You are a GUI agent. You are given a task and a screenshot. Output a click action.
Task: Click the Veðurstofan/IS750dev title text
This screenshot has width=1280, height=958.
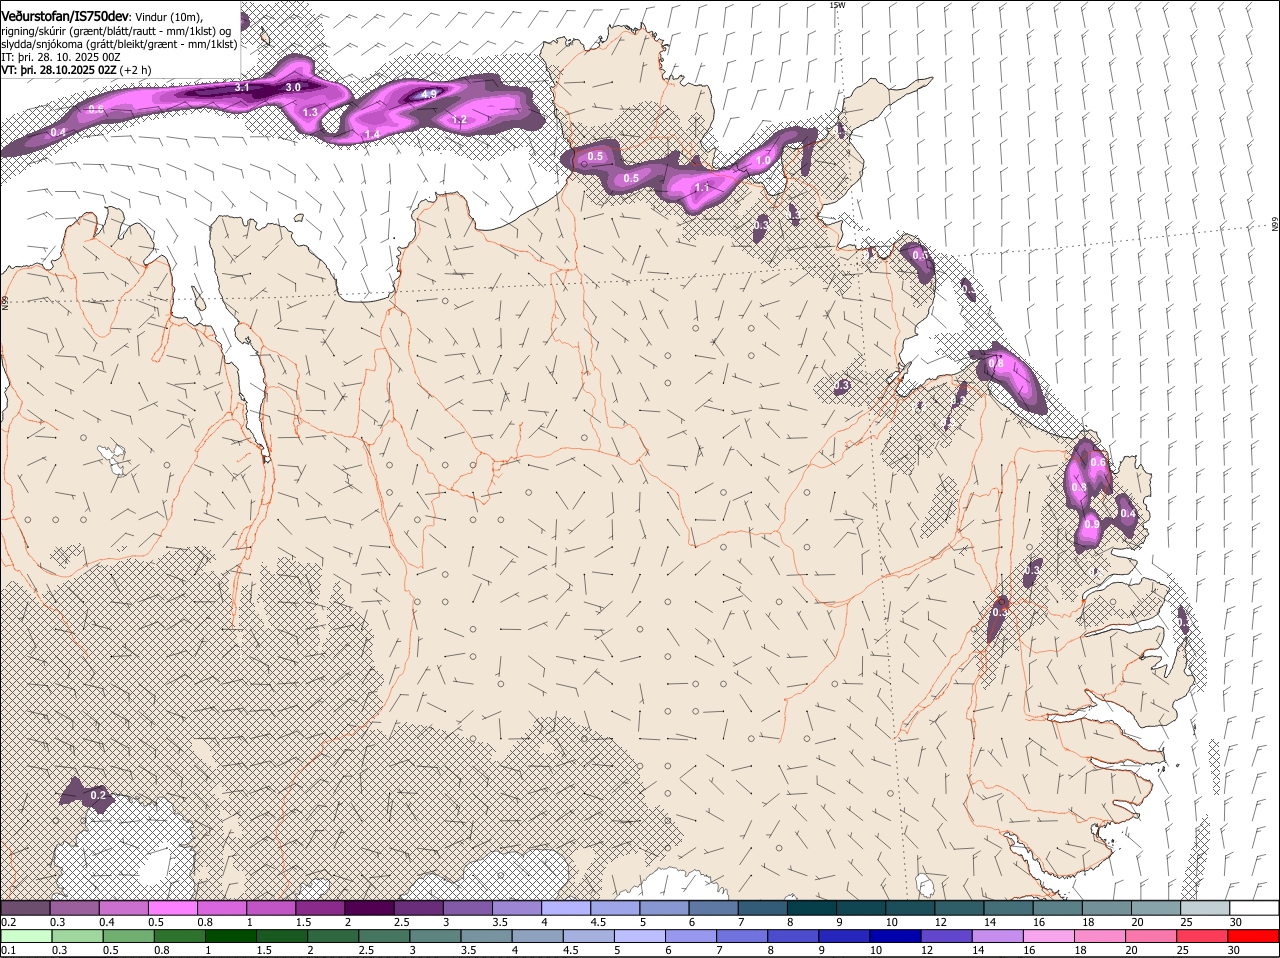click(65, 16)
